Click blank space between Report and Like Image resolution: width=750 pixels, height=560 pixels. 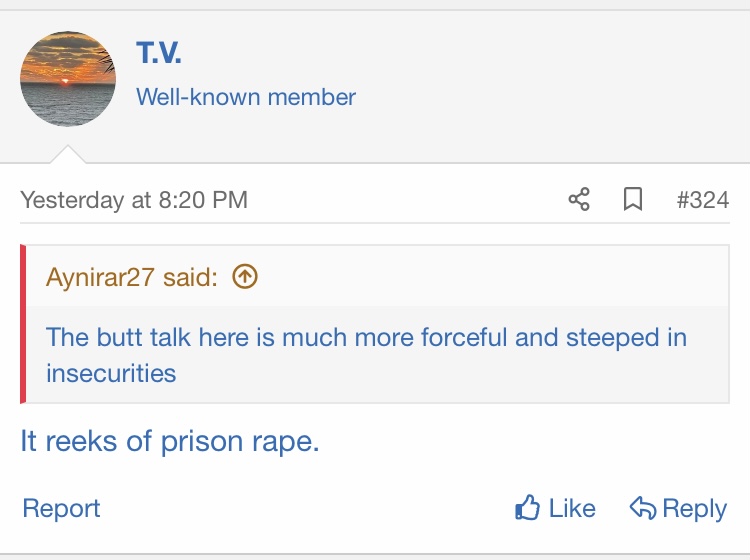(300, 509)
